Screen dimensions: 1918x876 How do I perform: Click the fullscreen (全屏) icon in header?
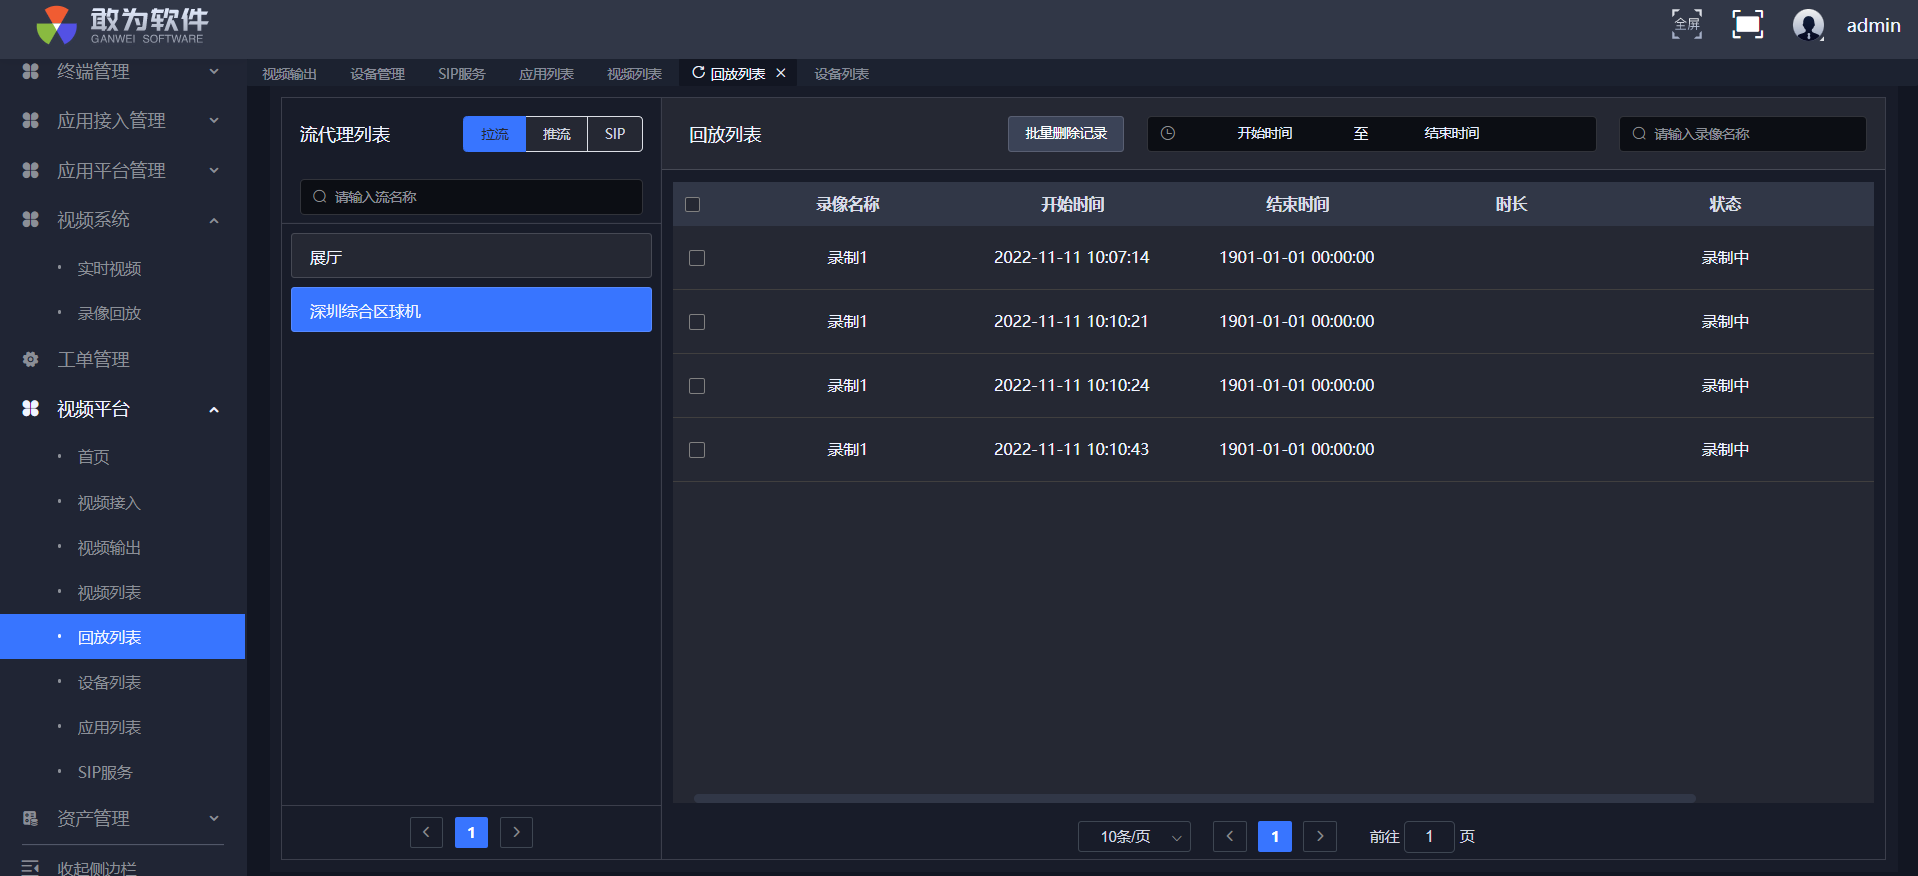point(1686,24)
